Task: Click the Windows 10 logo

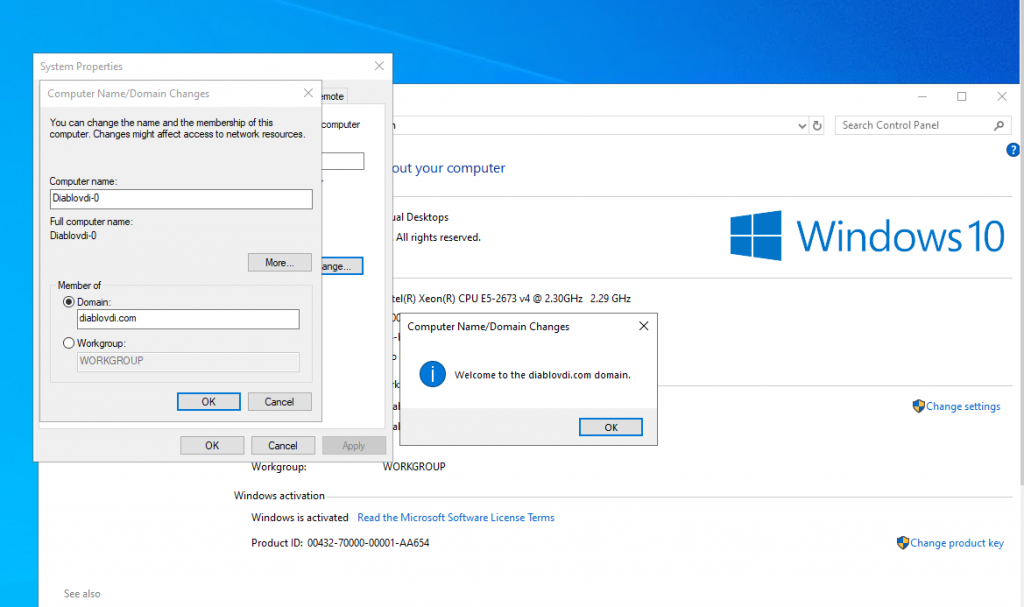Action: click(867, 235)
